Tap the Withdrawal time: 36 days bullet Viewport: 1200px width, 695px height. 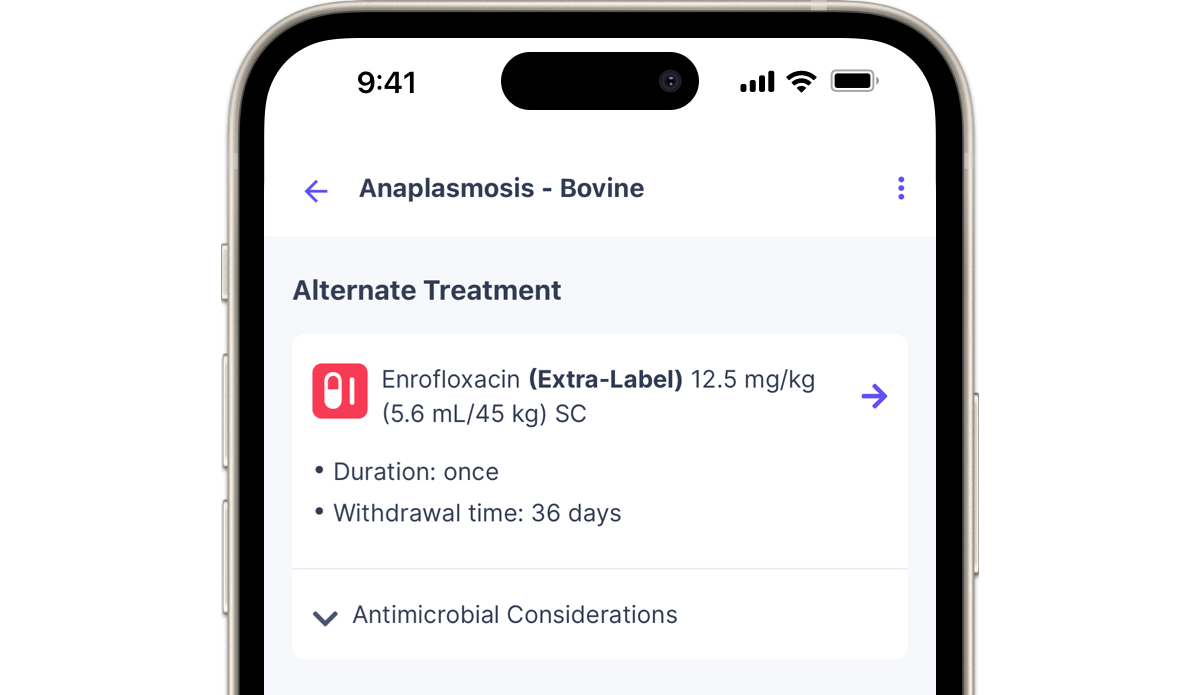pyautogui.click(x=477, y=514)
